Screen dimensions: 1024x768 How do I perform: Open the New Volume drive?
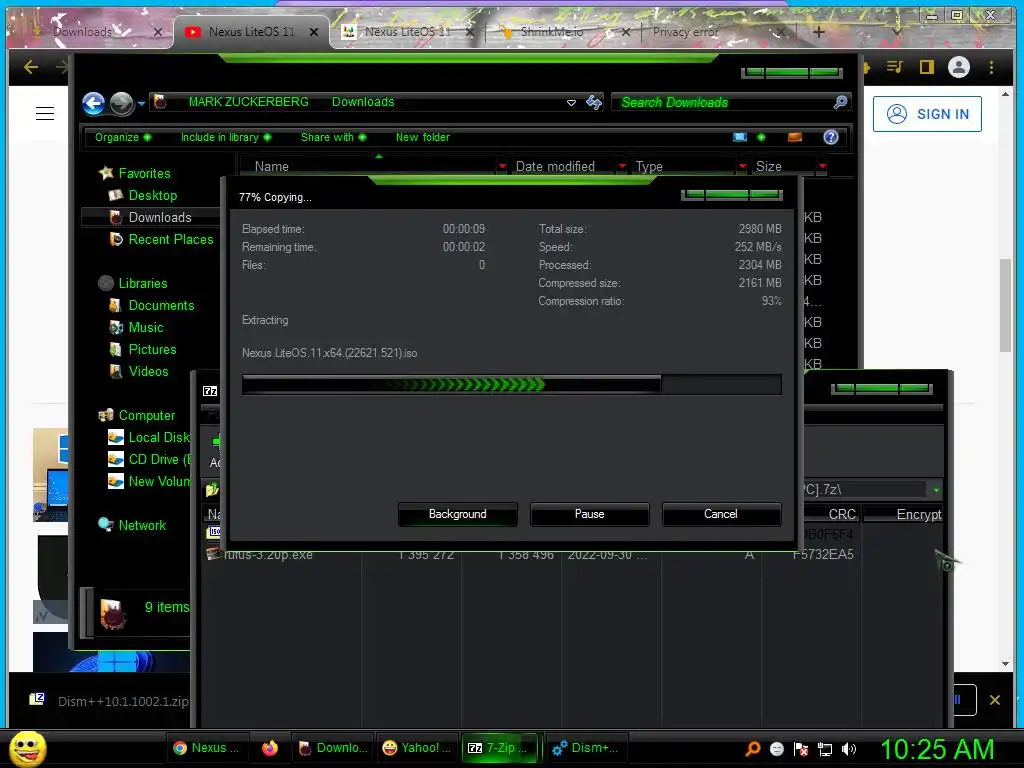158,481
